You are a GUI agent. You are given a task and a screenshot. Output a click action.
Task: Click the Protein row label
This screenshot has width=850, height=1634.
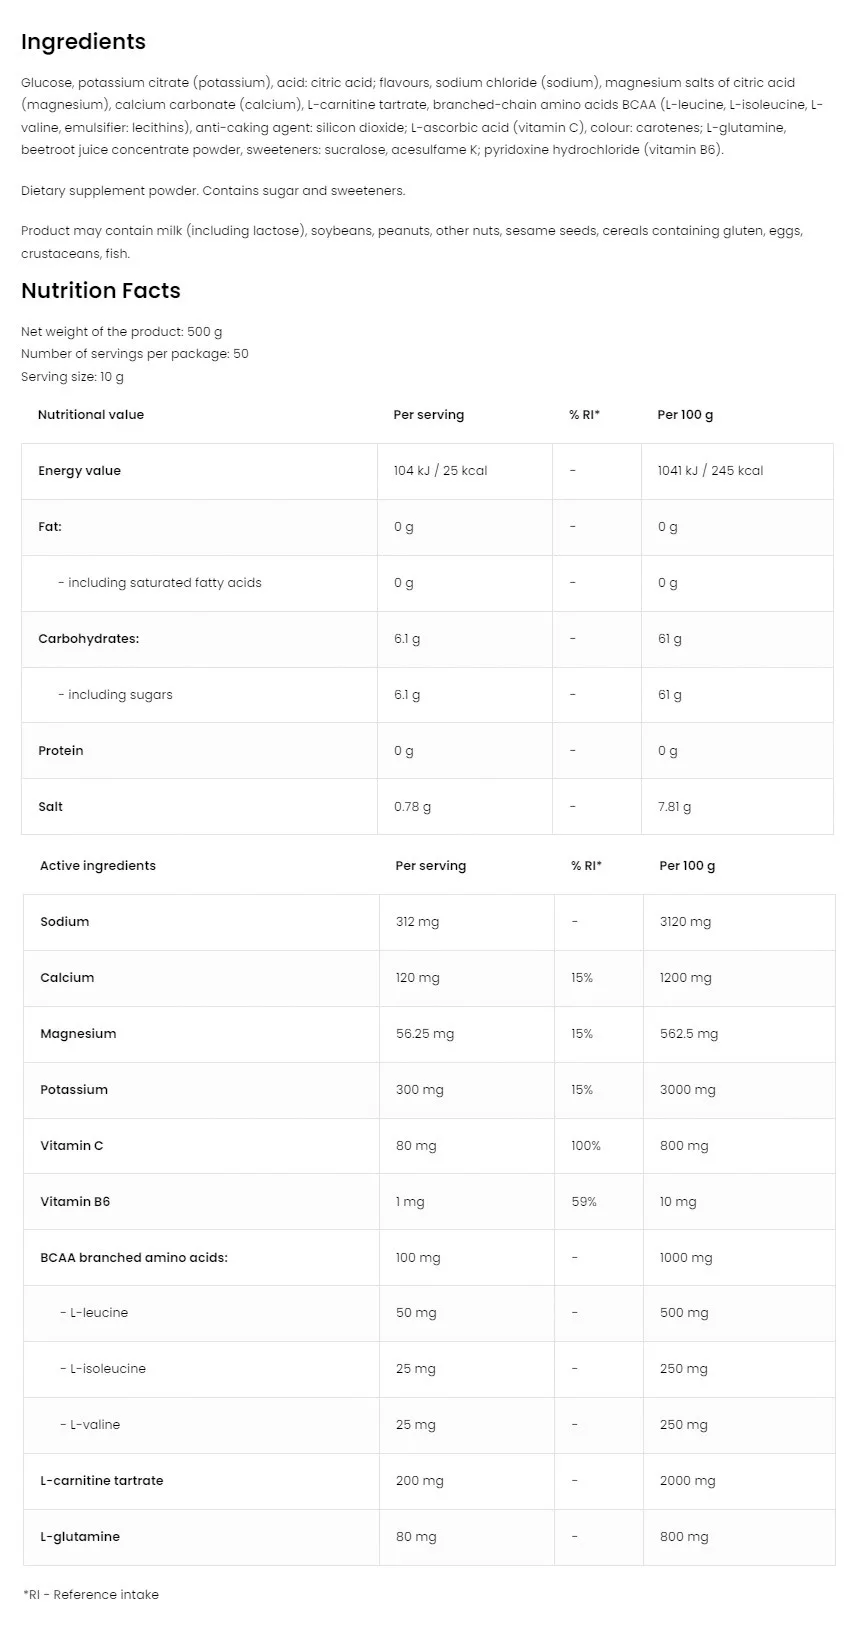[x=61, y=751]
